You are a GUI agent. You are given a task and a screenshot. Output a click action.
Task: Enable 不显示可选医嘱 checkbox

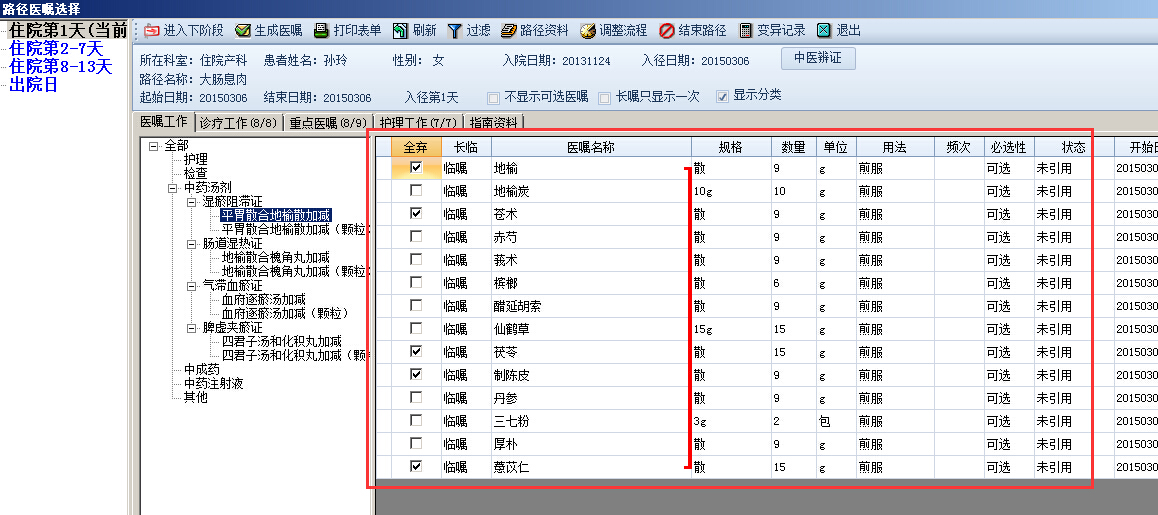pyautogui.click(x=493, y=98)
